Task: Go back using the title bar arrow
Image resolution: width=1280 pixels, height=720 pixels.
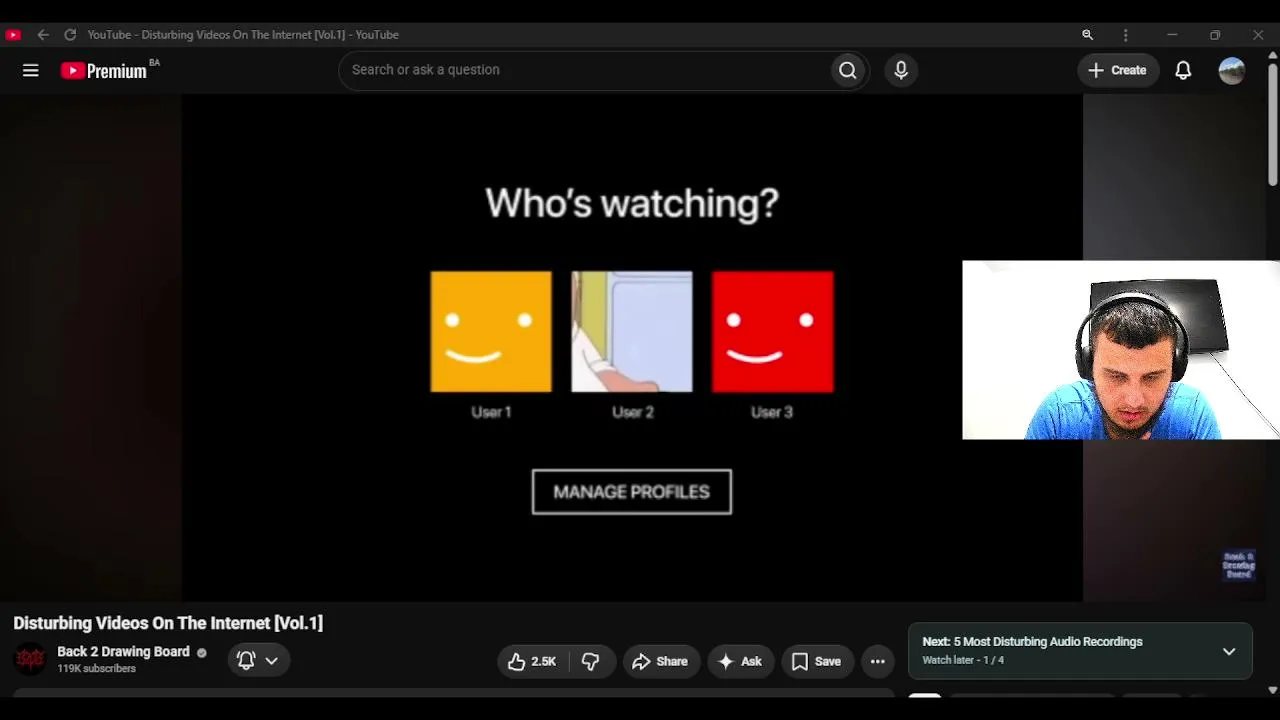Action: coord(43,35)
